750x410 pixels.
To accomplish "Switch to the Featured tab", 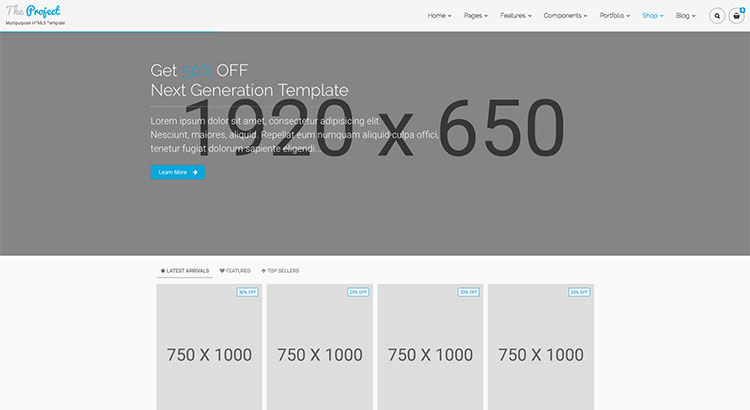I will point(235,271).
